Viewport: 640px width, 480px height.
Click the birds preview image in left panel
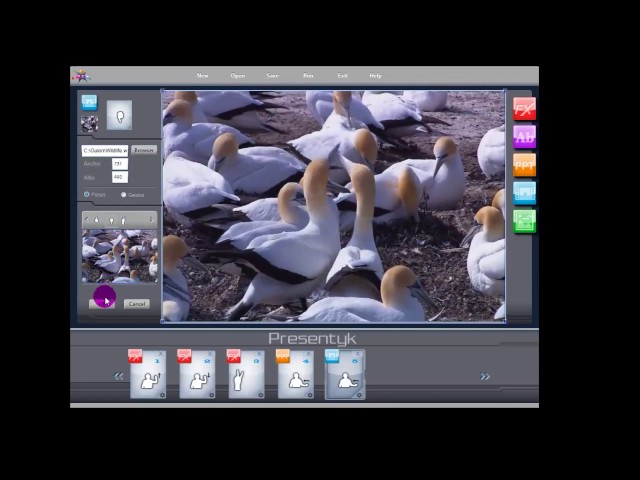(x=120, y=256)
